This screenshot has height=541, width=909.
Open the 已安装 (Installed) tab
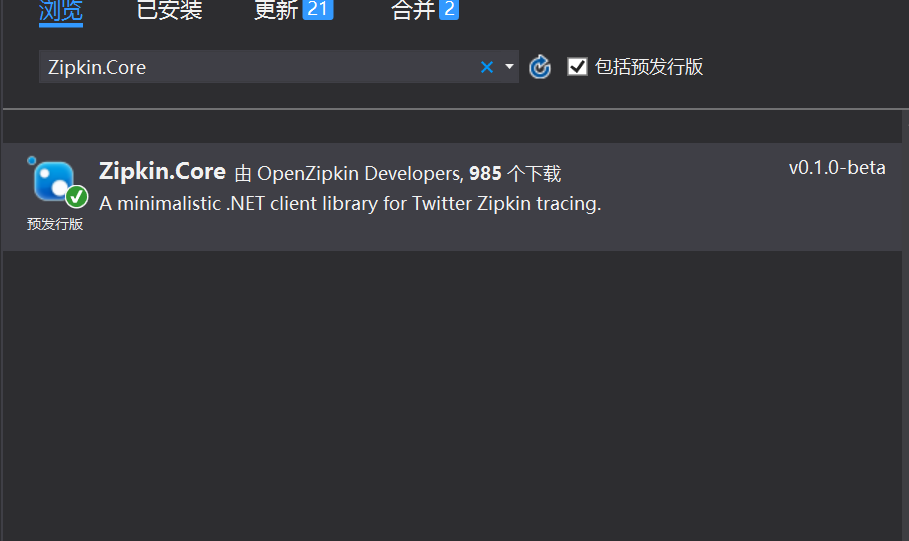click(169, 10)
